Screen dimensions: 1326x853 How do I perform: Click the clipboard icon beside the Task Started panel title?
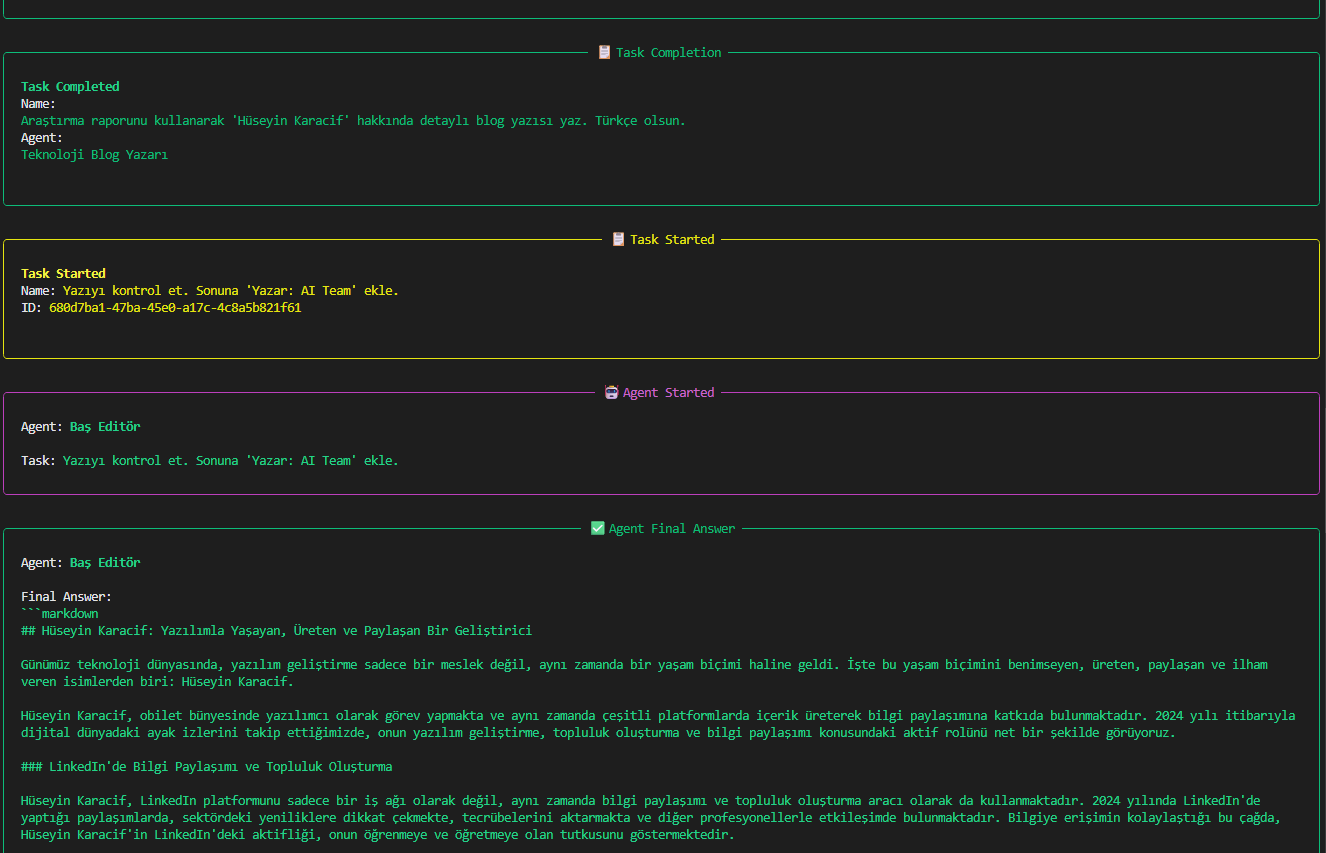point(618,239)
